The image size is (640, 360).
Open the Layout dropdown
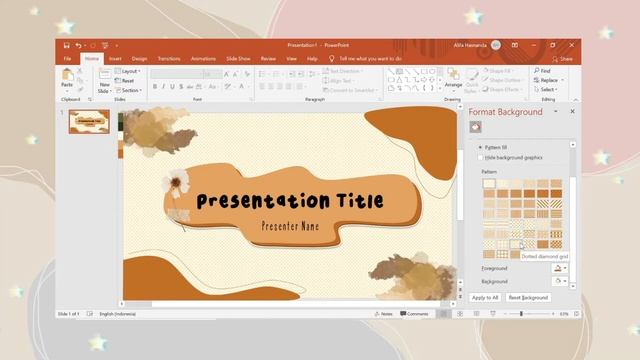coord(128,71)
